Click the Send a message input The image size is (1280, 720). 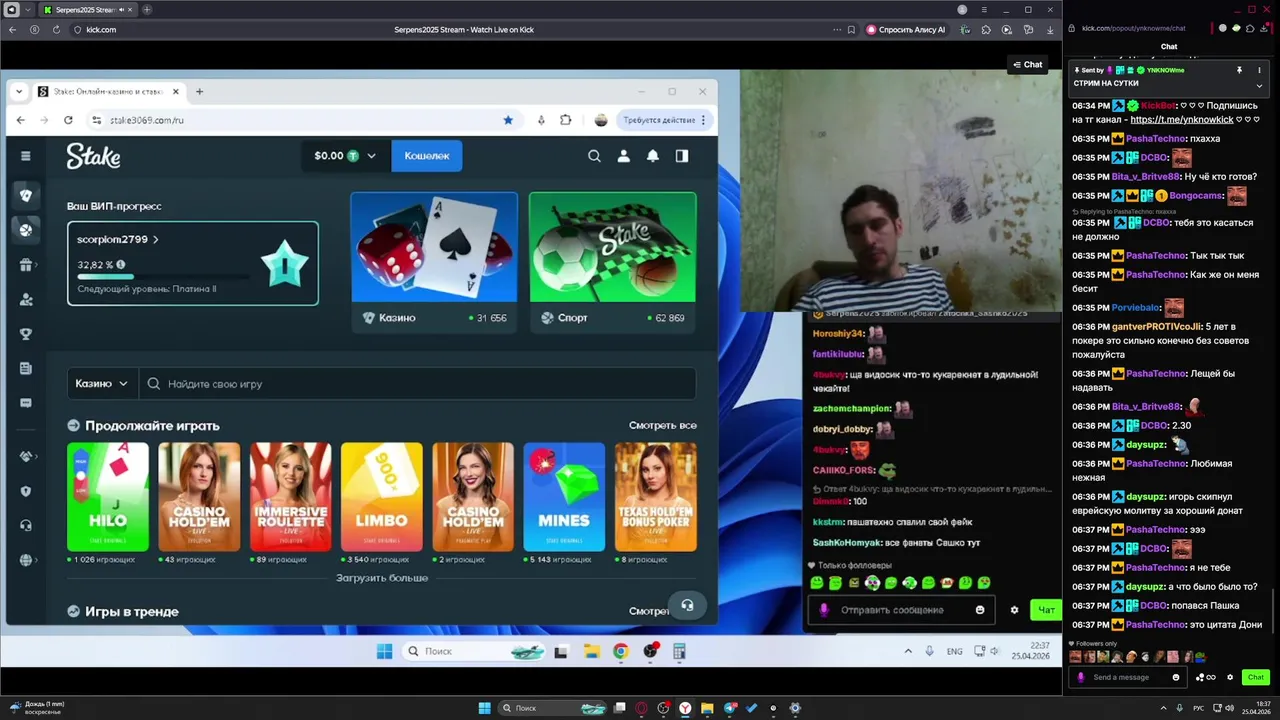pos(1130,677)
